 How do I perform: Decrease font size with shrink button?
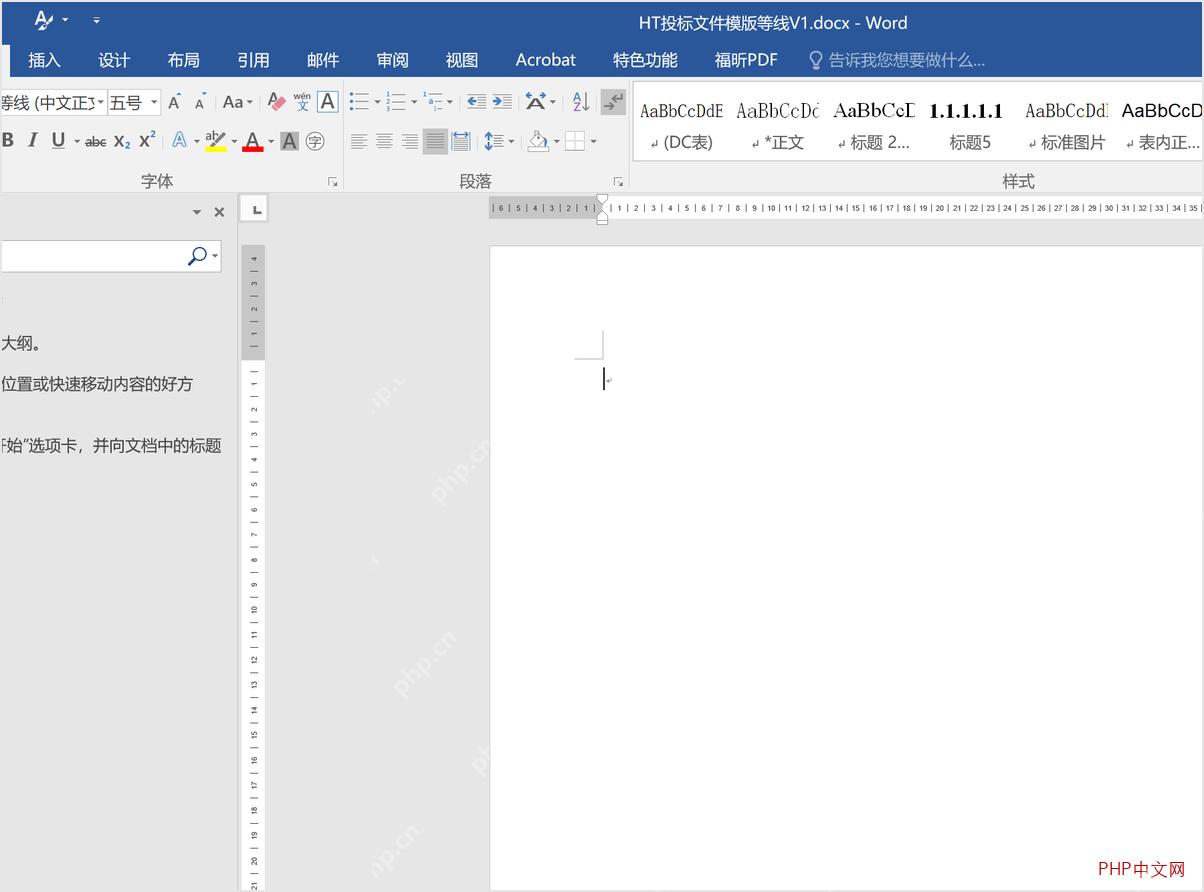200,102
